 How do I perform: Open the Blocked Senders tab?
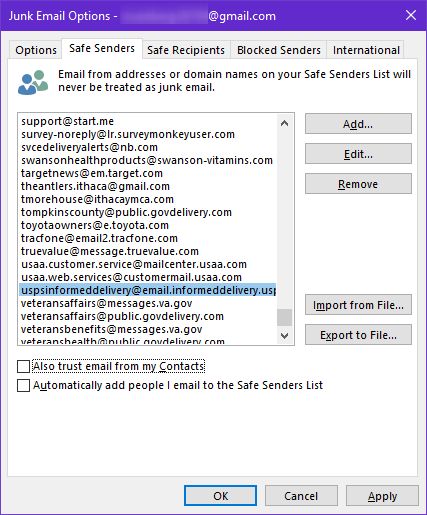[279, 50]
